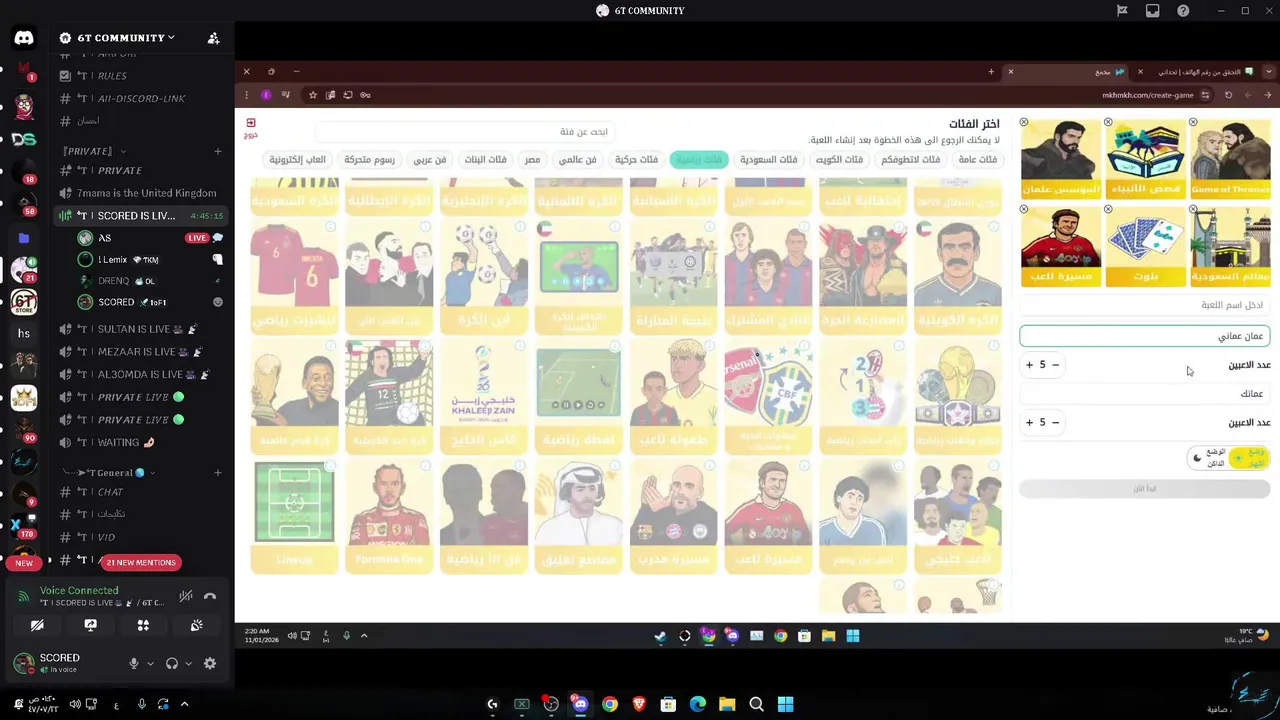Increase first team player count
The image size is (1280, 720).
1029,365
